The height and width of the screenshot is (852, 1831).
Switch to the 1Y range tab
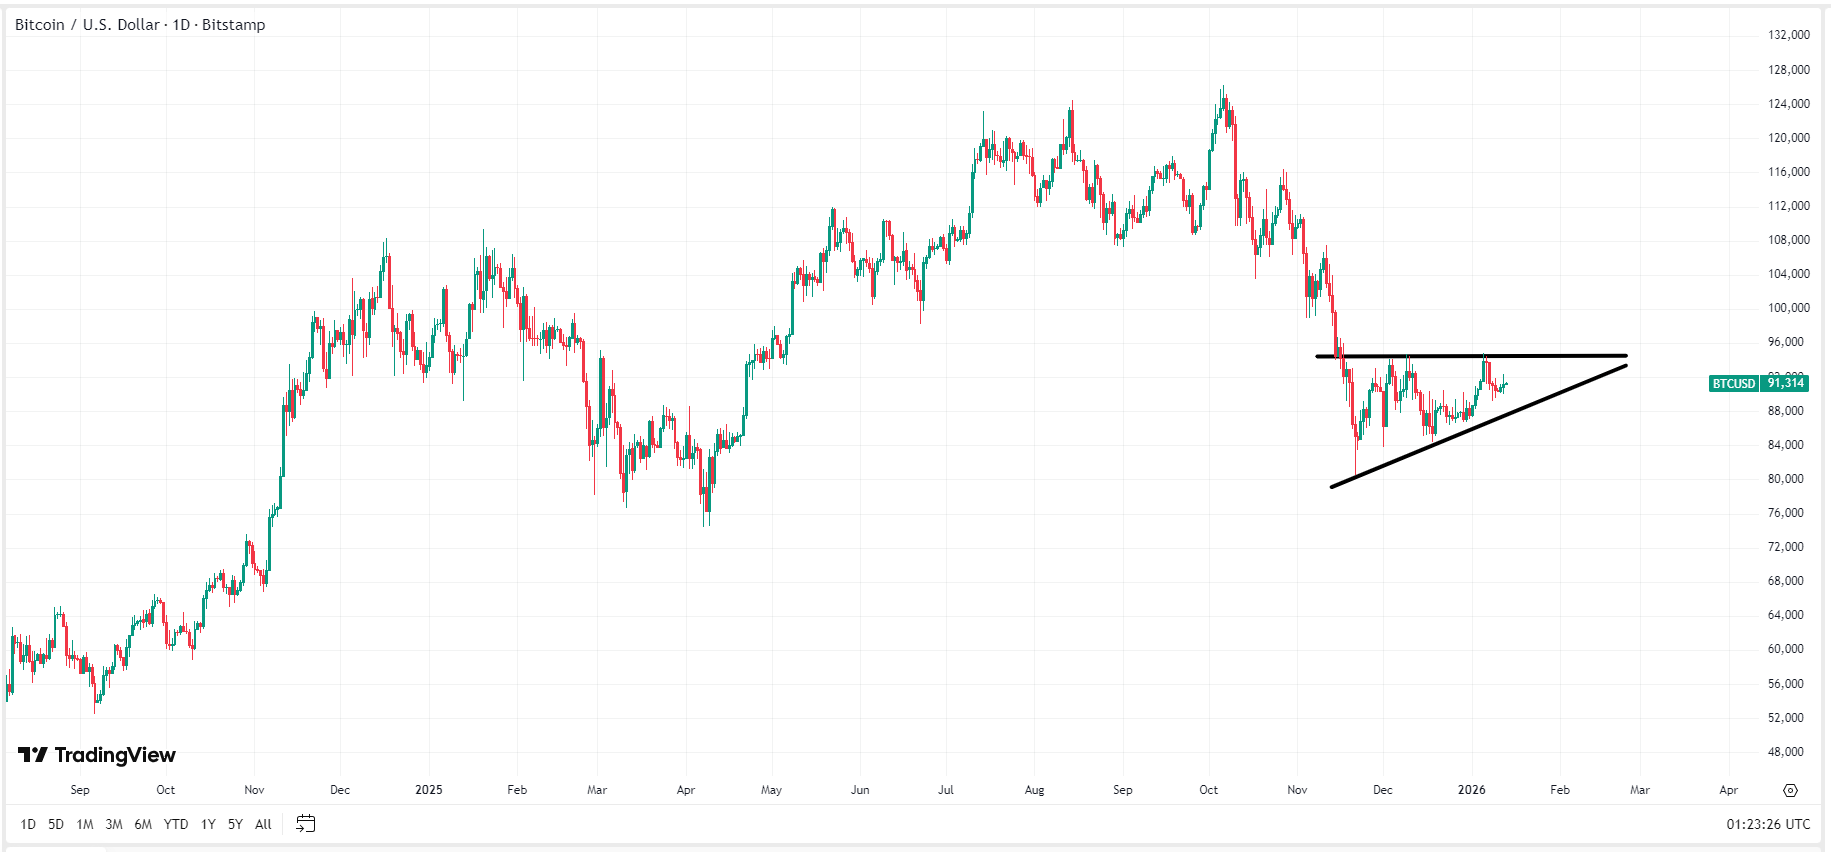[x=207, y=824]
